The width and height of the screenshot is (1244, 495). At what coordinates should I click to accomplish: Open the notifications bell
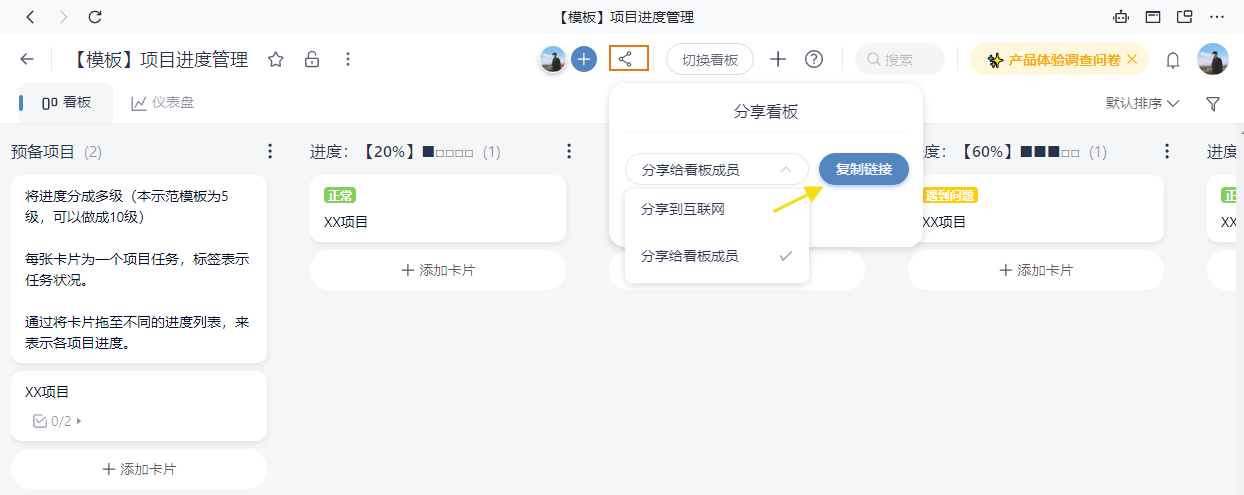point(1173,60)
